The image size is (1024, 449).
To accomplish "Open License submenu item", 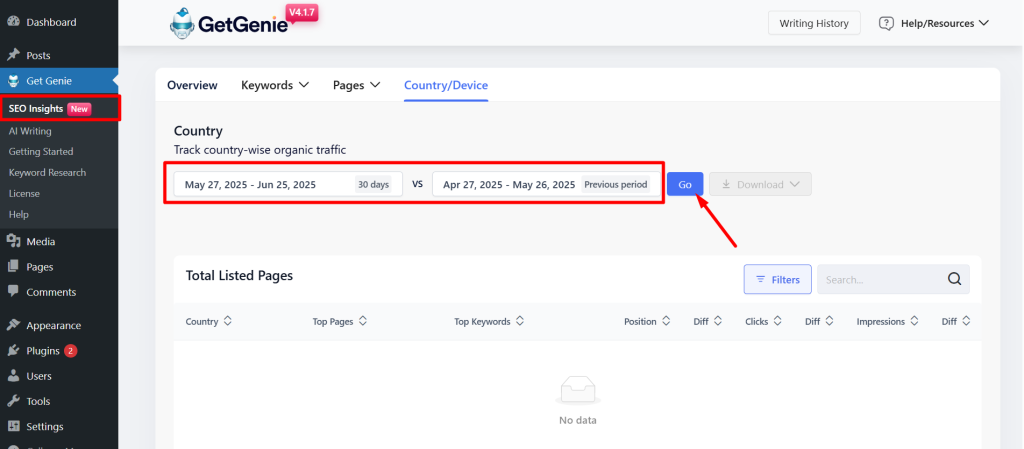I will tap(24, 193).
